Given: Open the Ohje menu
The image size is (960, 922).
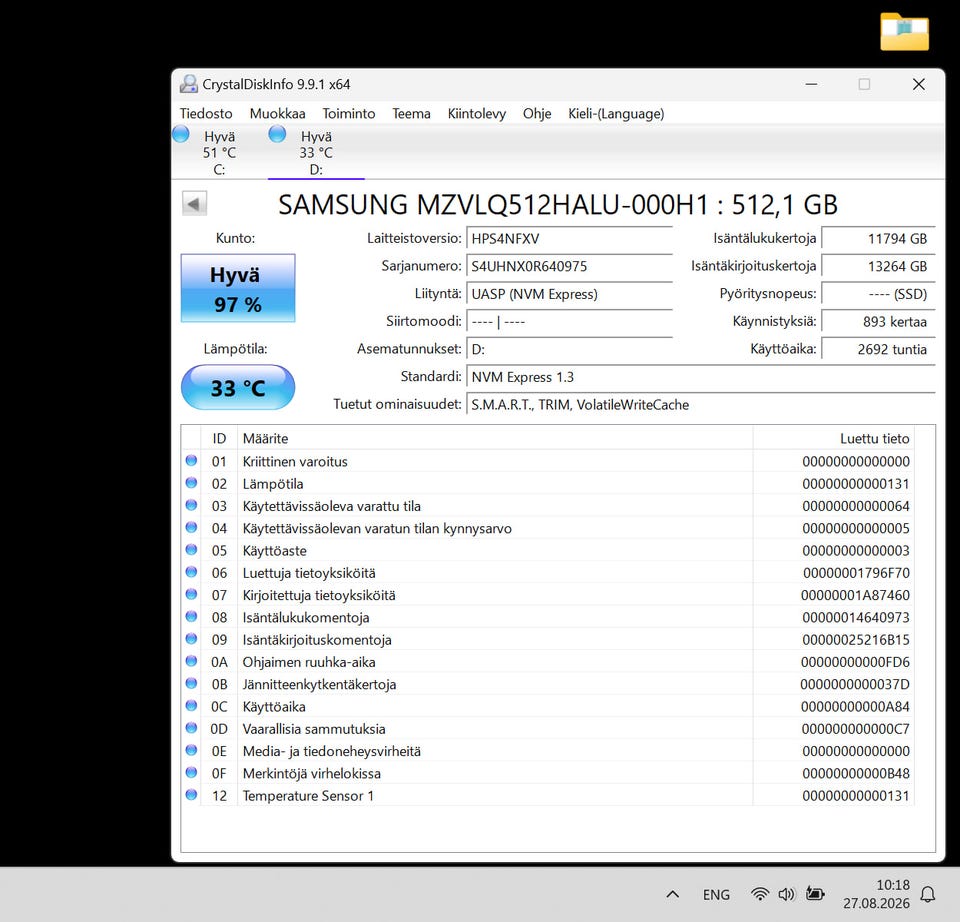Looking at the screenshot, I should 537,114.
